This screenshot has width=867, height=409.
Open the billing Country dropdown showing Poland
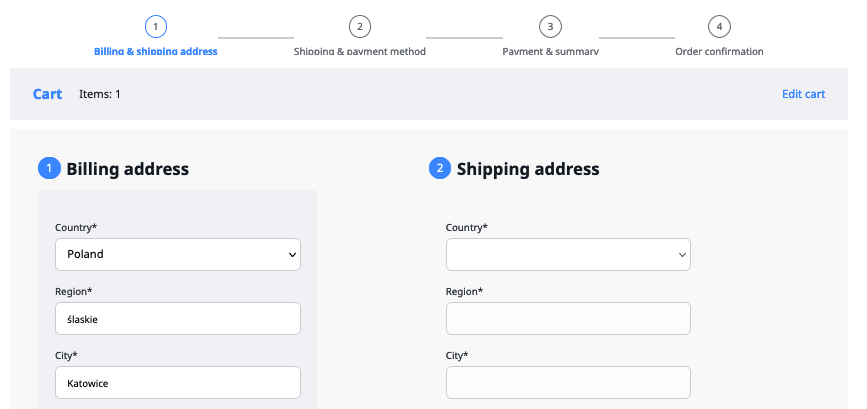[178, 254]
